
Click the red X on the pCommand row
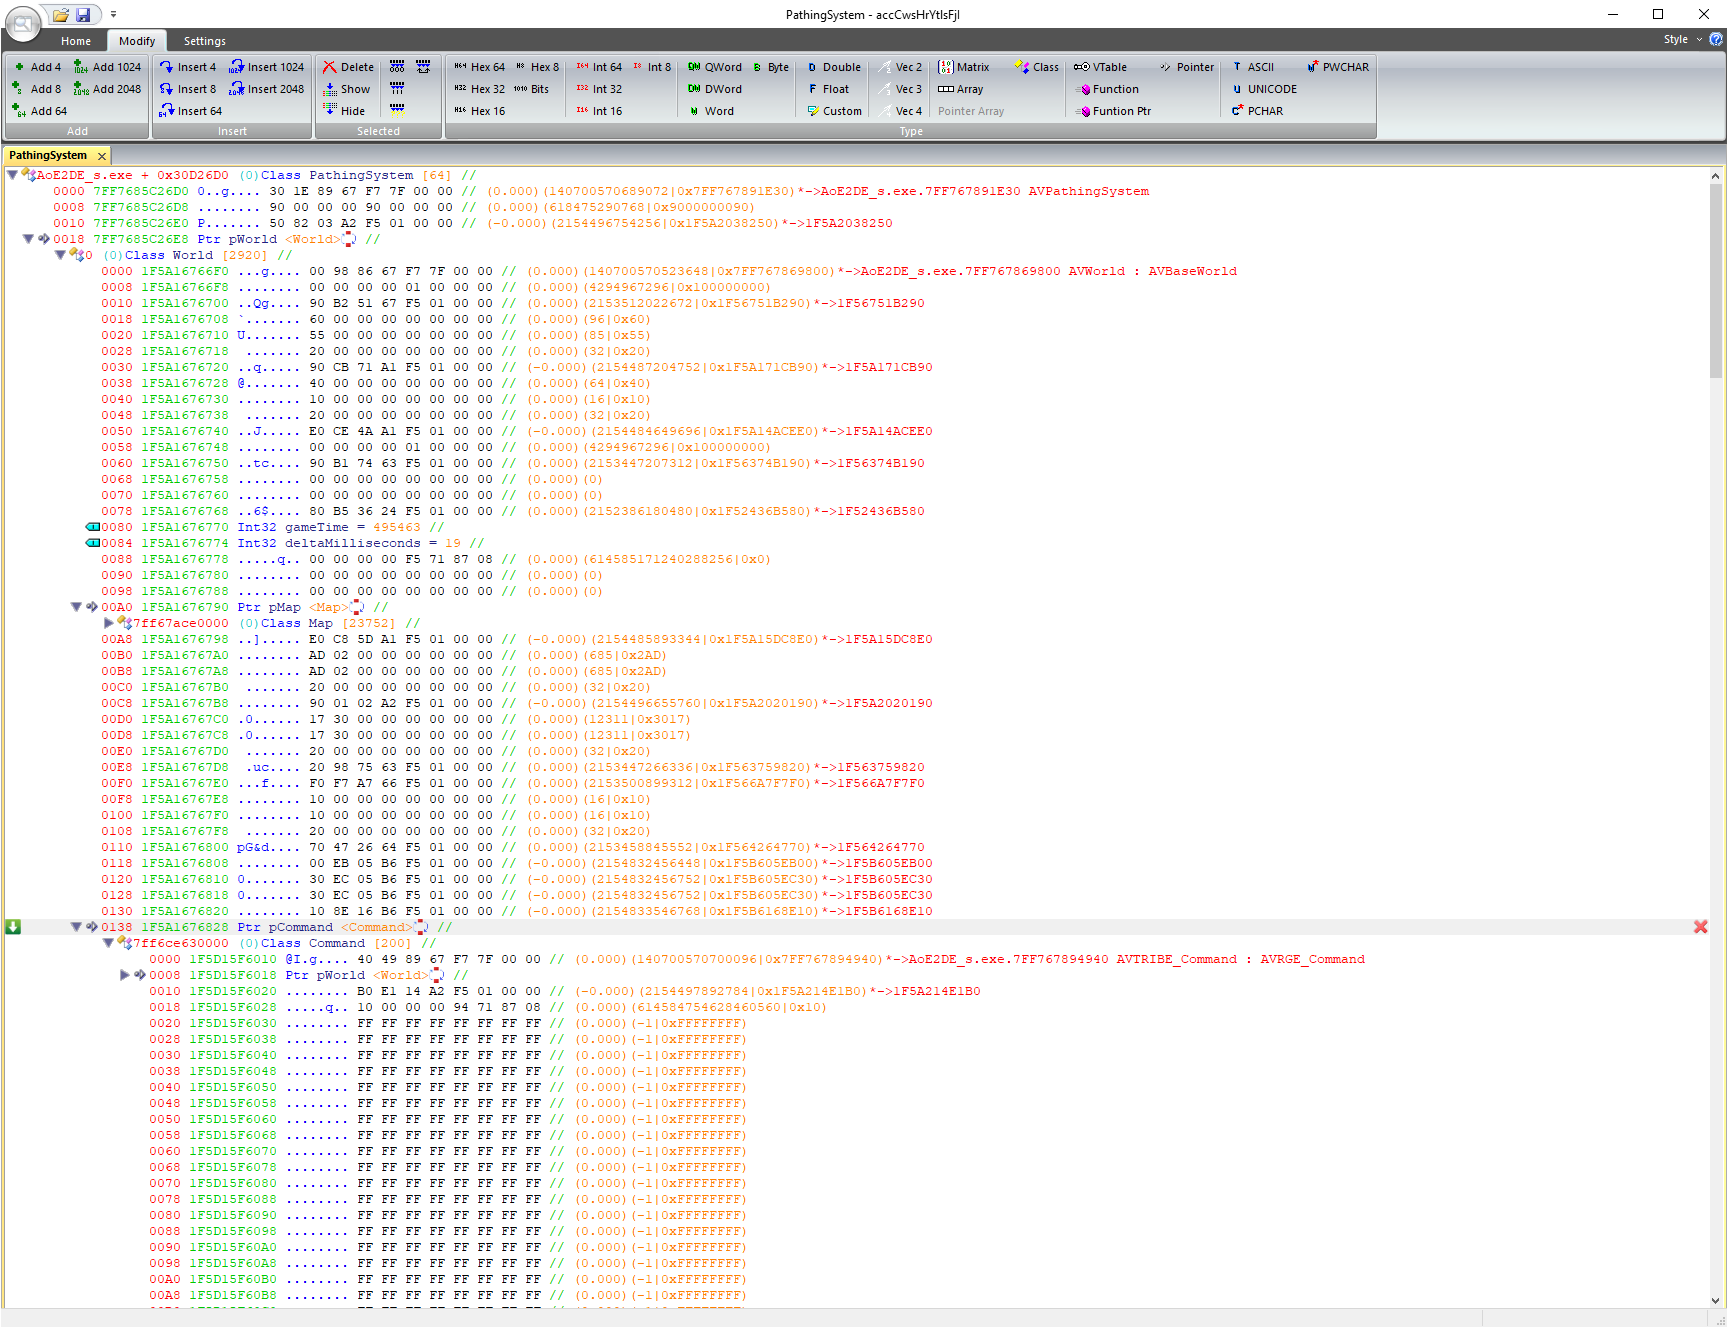(1700, 927)
